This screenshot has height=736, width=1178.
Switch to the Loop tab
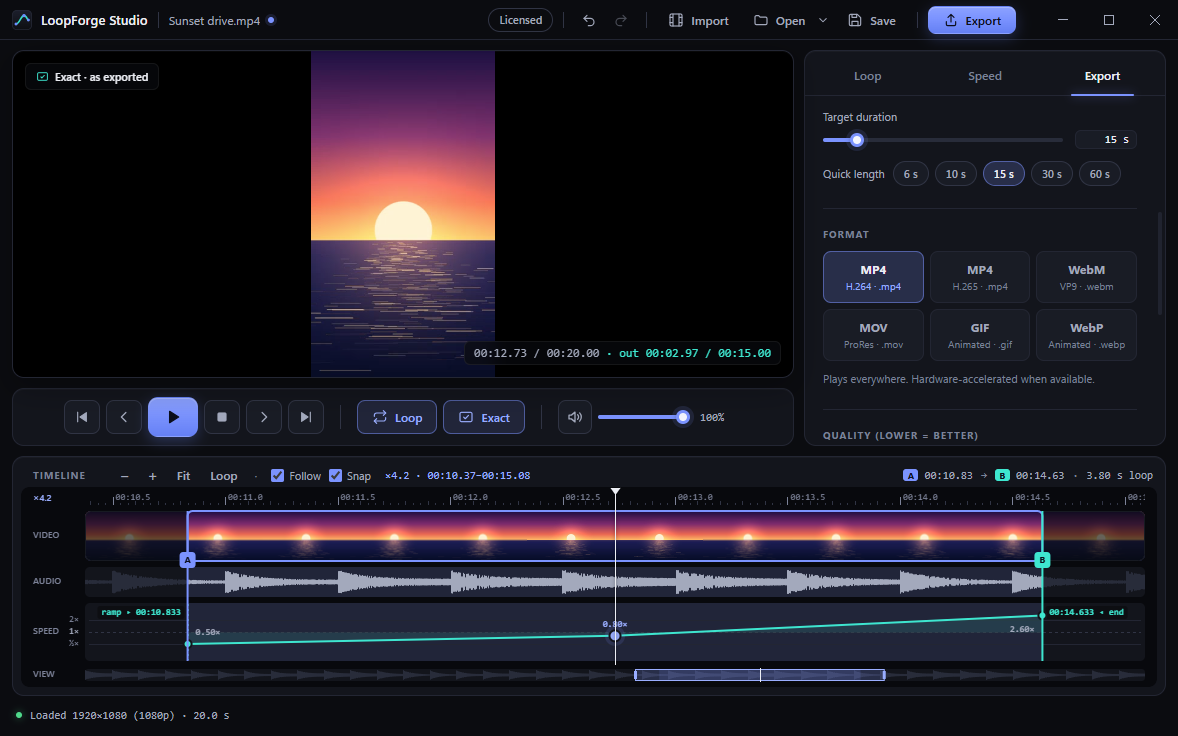pyautogui.click(x=867, y=76)
